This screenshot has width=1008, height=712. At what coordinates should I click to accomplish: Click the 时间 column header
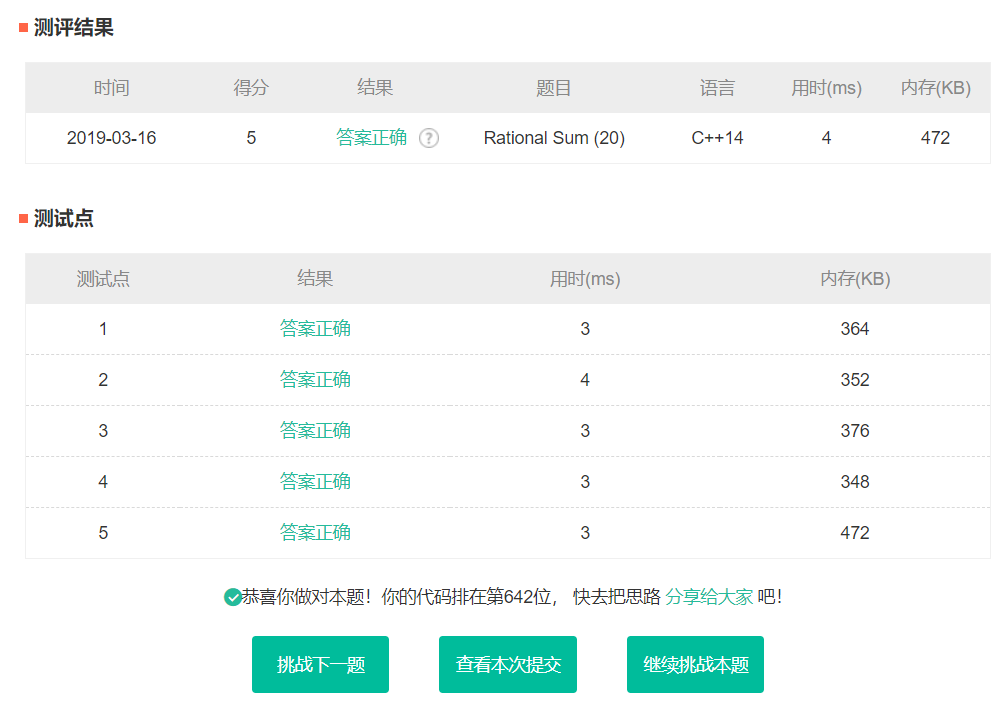point(111,87)
